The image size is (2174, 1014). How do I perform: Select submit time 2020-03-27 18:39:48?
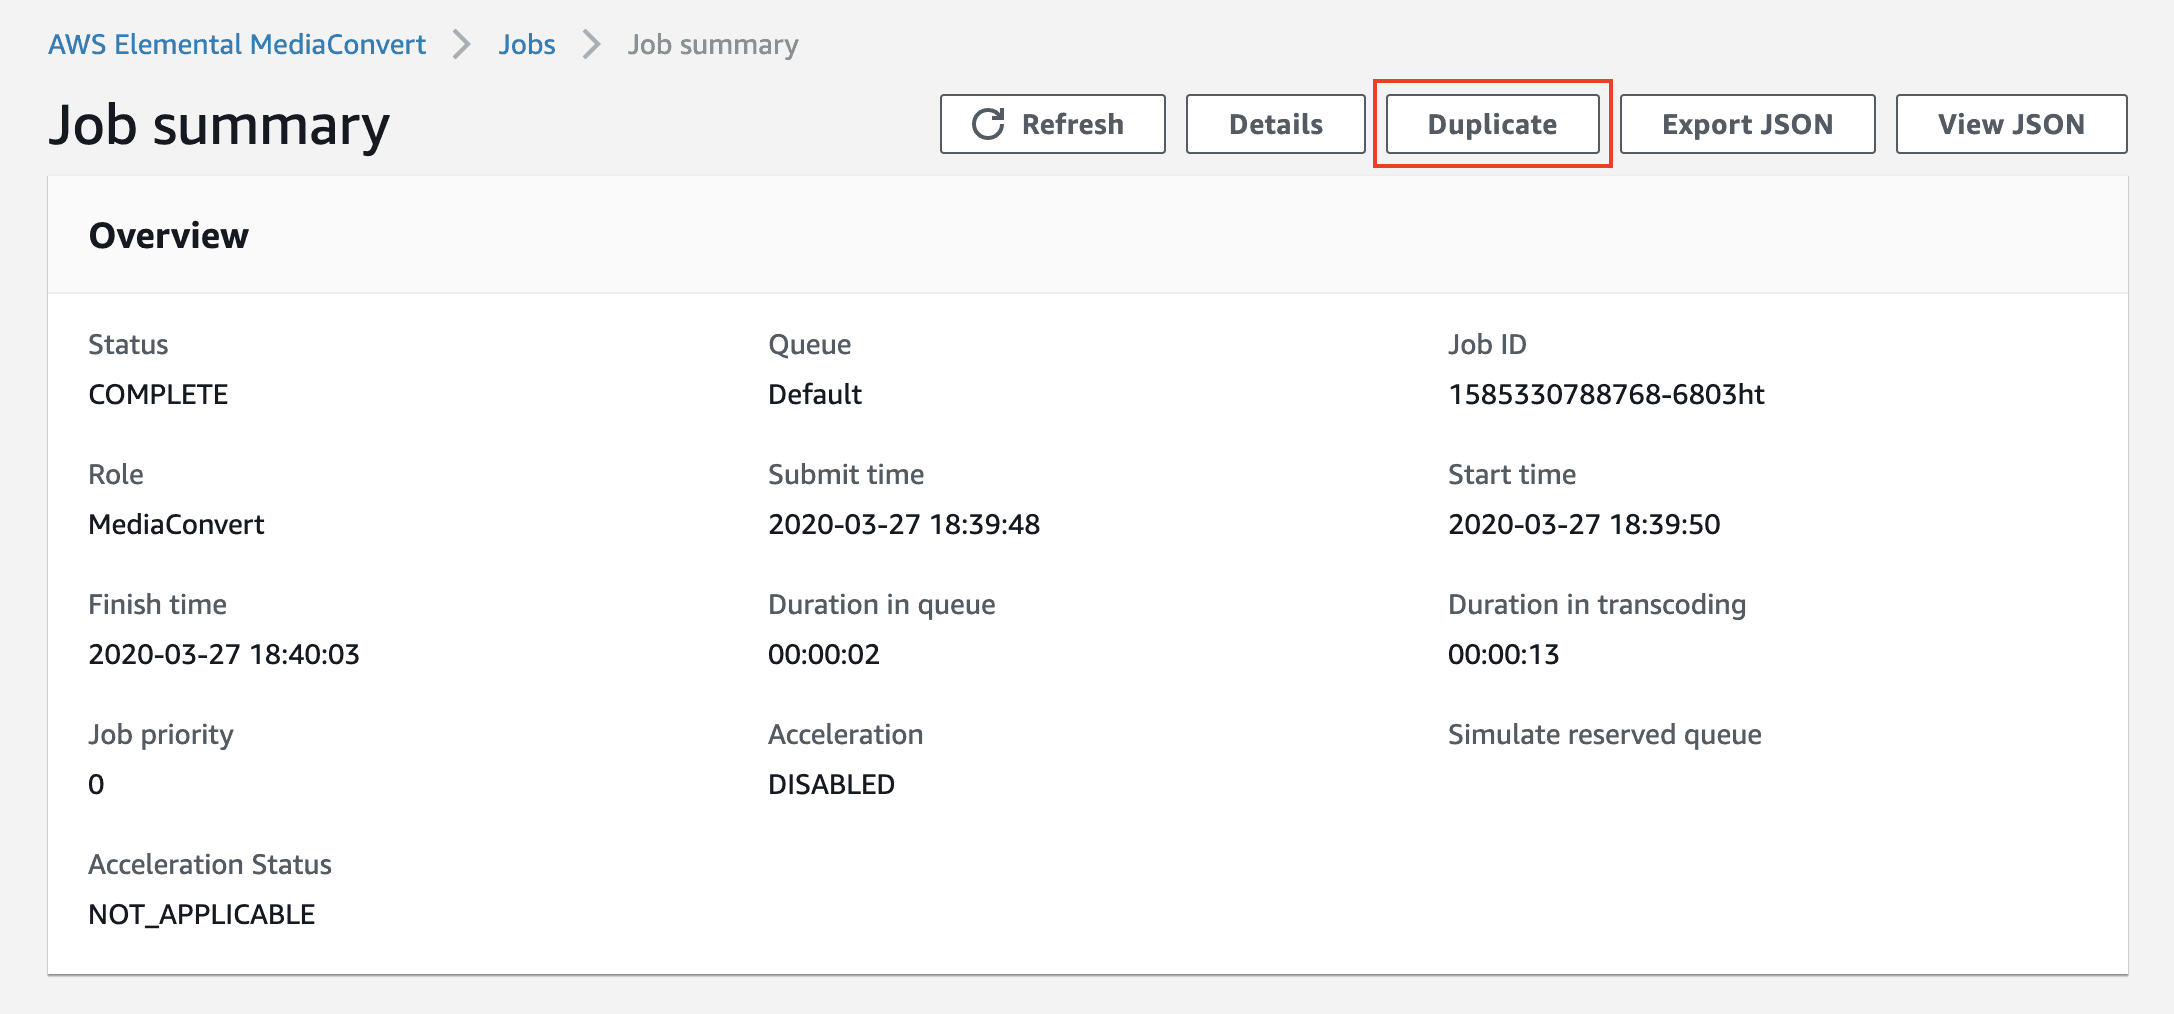904,524
